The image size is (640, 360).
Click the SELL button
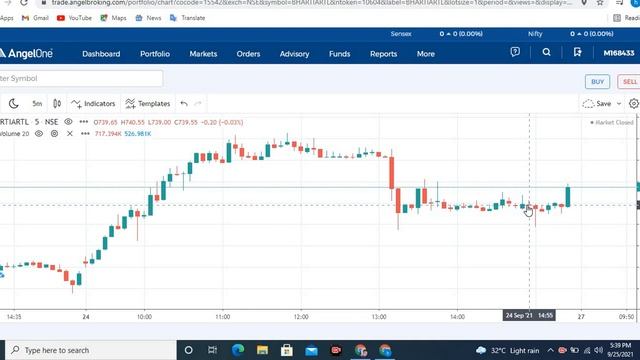pyautogui.click(x=629, y=82)
